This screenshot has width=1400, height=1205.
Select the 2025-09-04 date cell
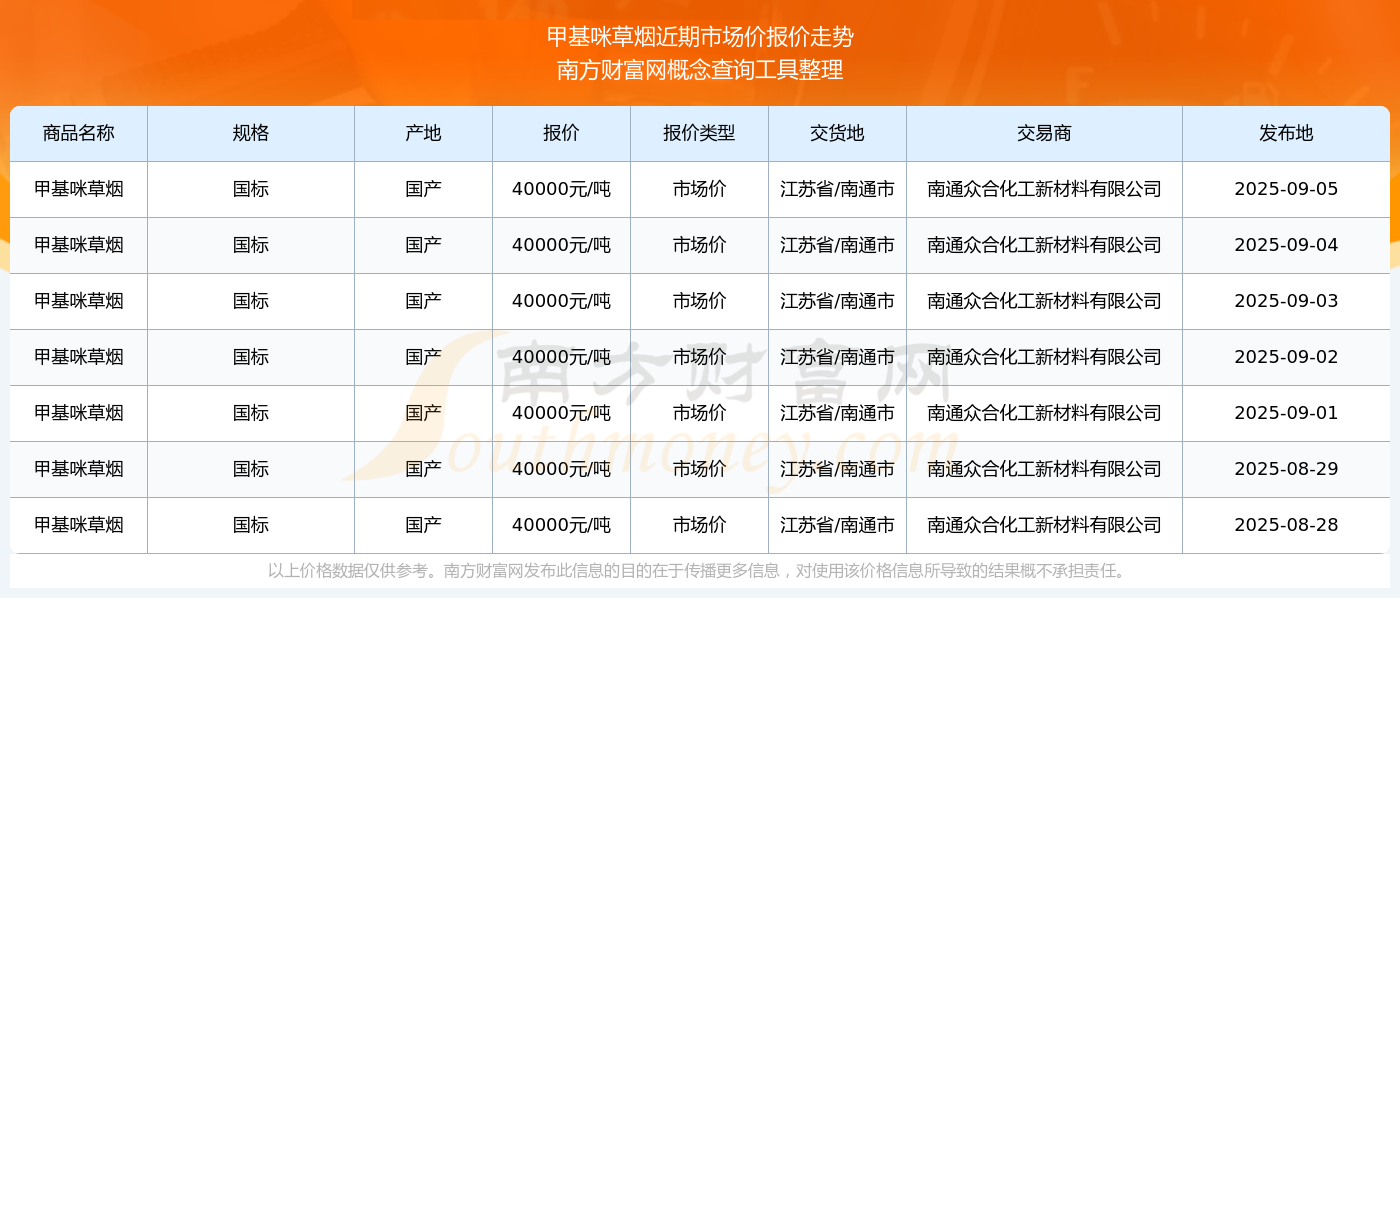tap(1286, 246)
